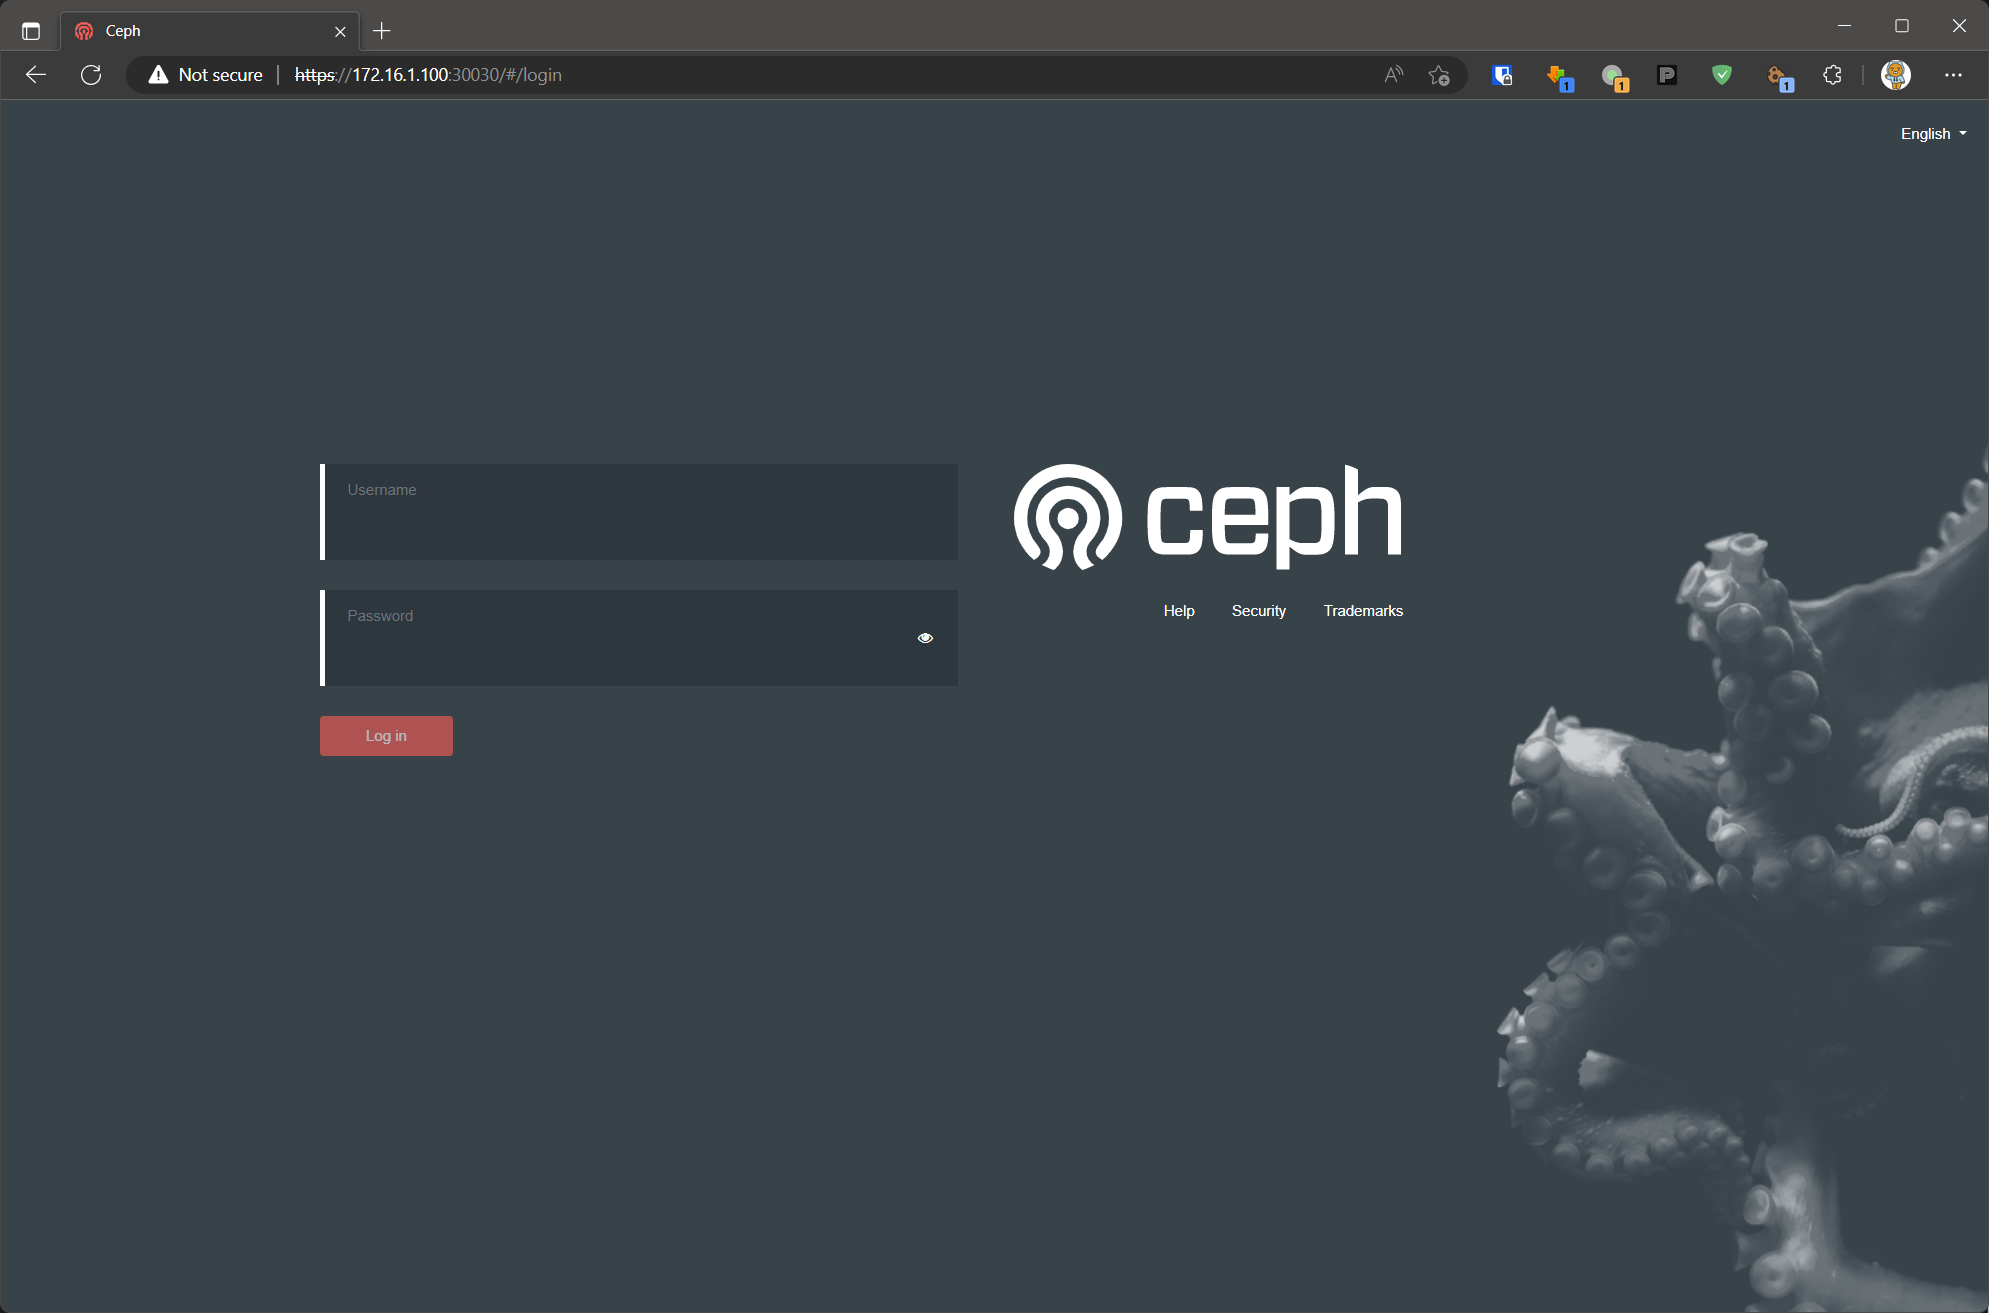Add this page to favorites
This screenshot has width=1989, height=1313.
(x=1439, y=75)
